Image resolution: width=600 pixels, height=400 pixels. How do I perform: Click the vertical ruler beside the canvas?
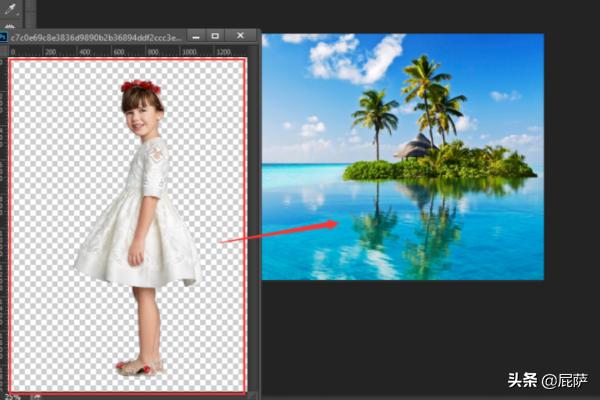[4, 200]
